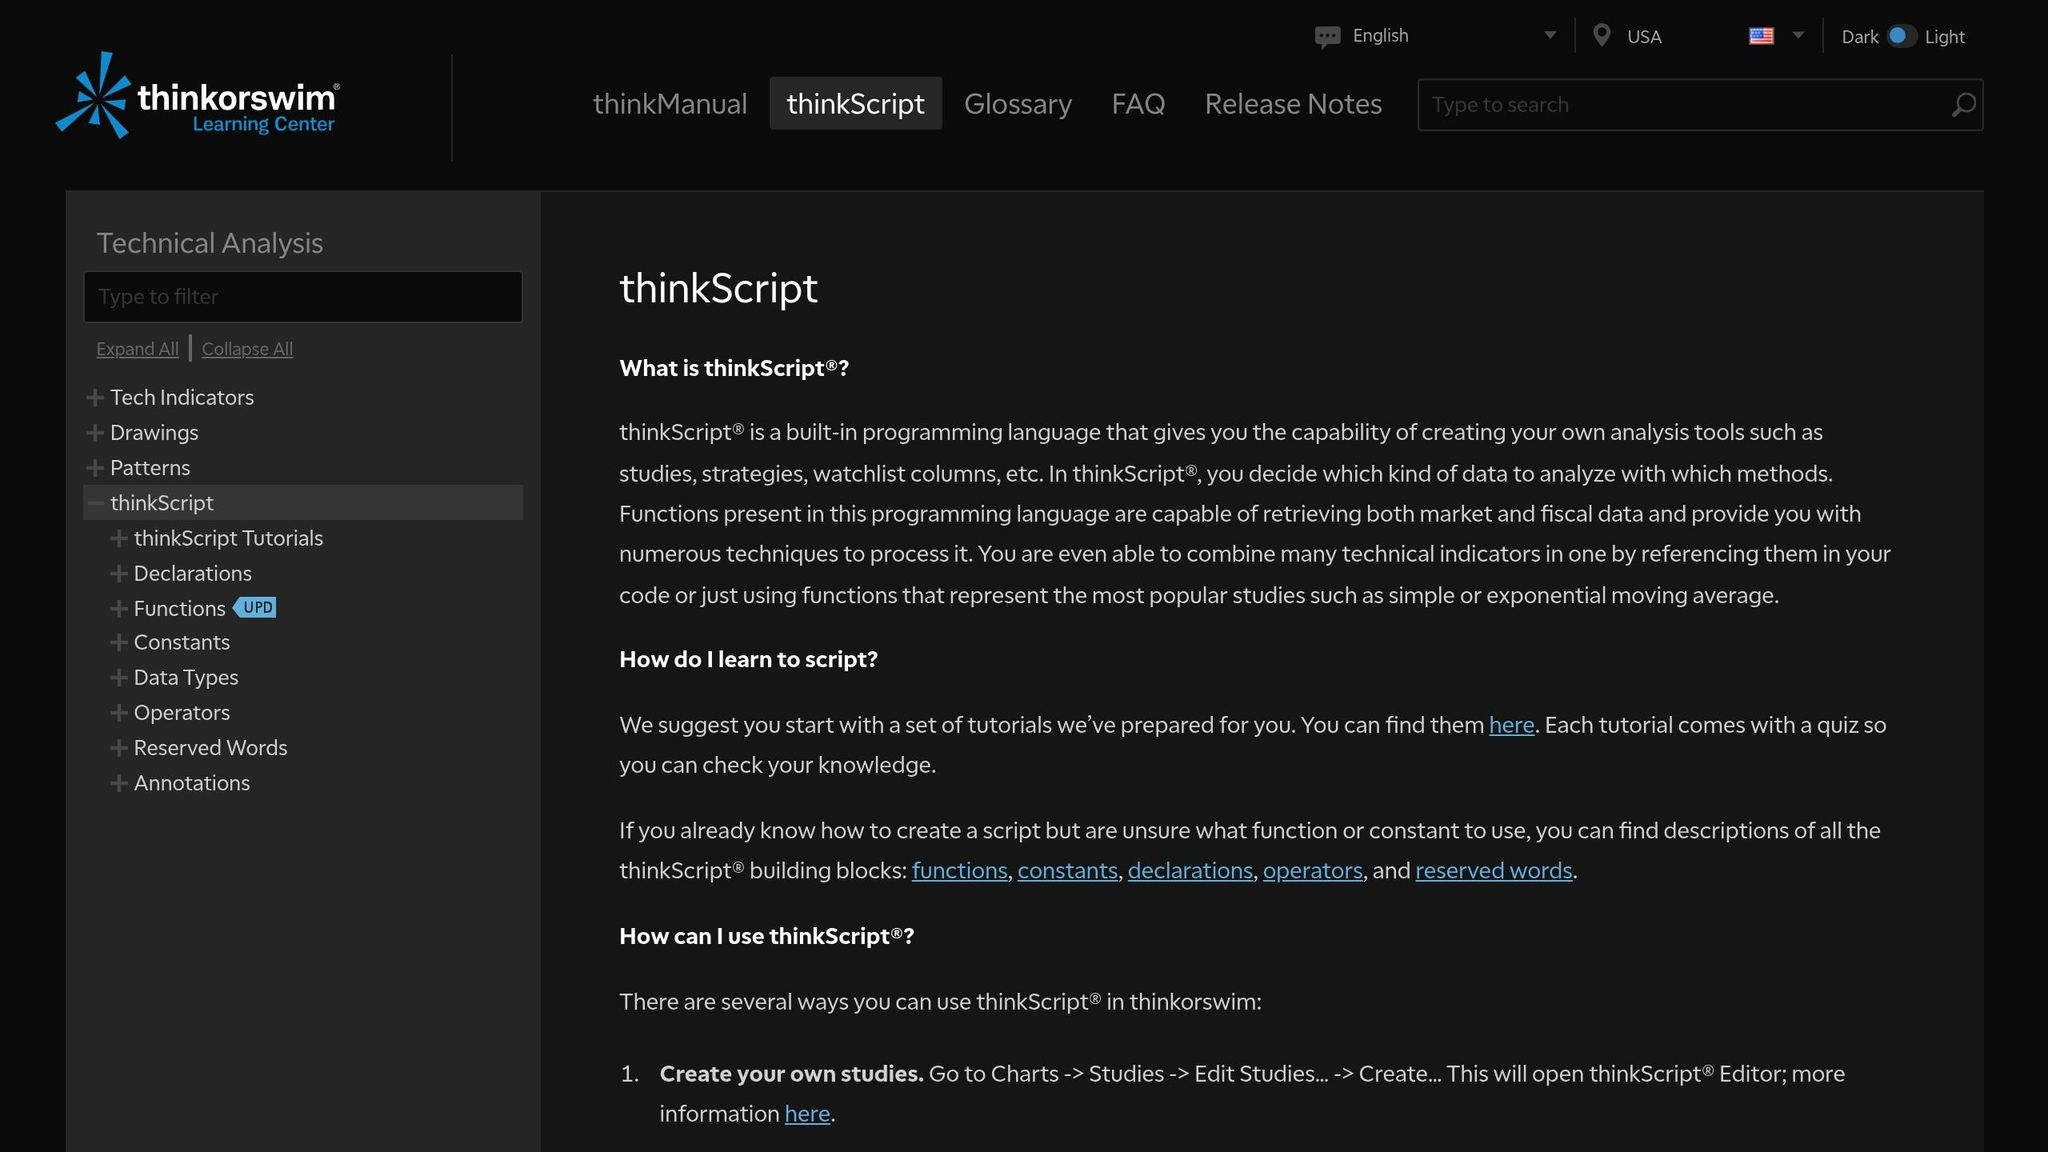Click the thinkorswim Learning Center logo
The image size is (2048, 1152).
pos(197,95)
